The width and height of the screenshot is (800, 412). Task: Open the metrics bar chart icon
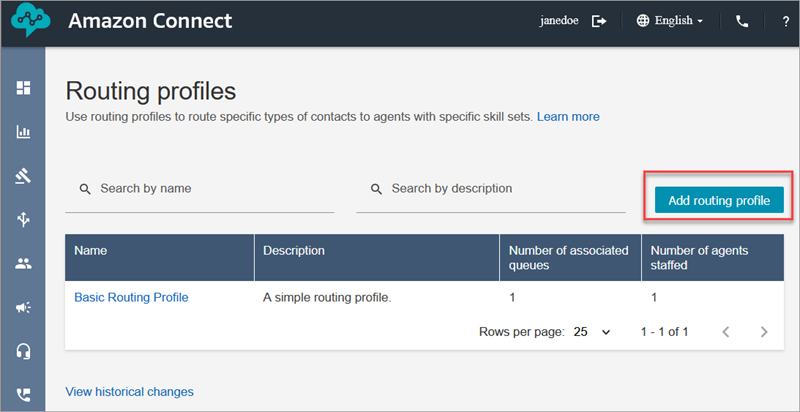point(24,132)
